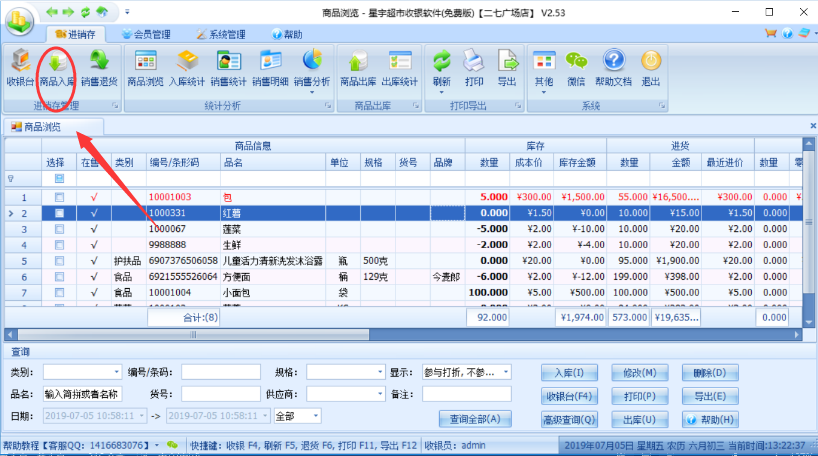Tick the checkbox for row 10001003 包
818x456 pixels.
59,197
